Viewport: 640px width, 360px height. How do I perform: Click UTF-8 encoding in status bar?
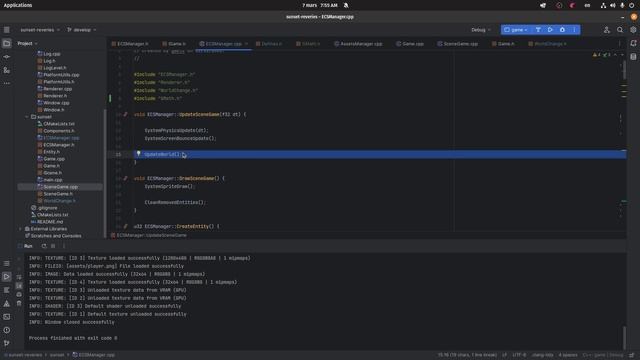(519, 355)
